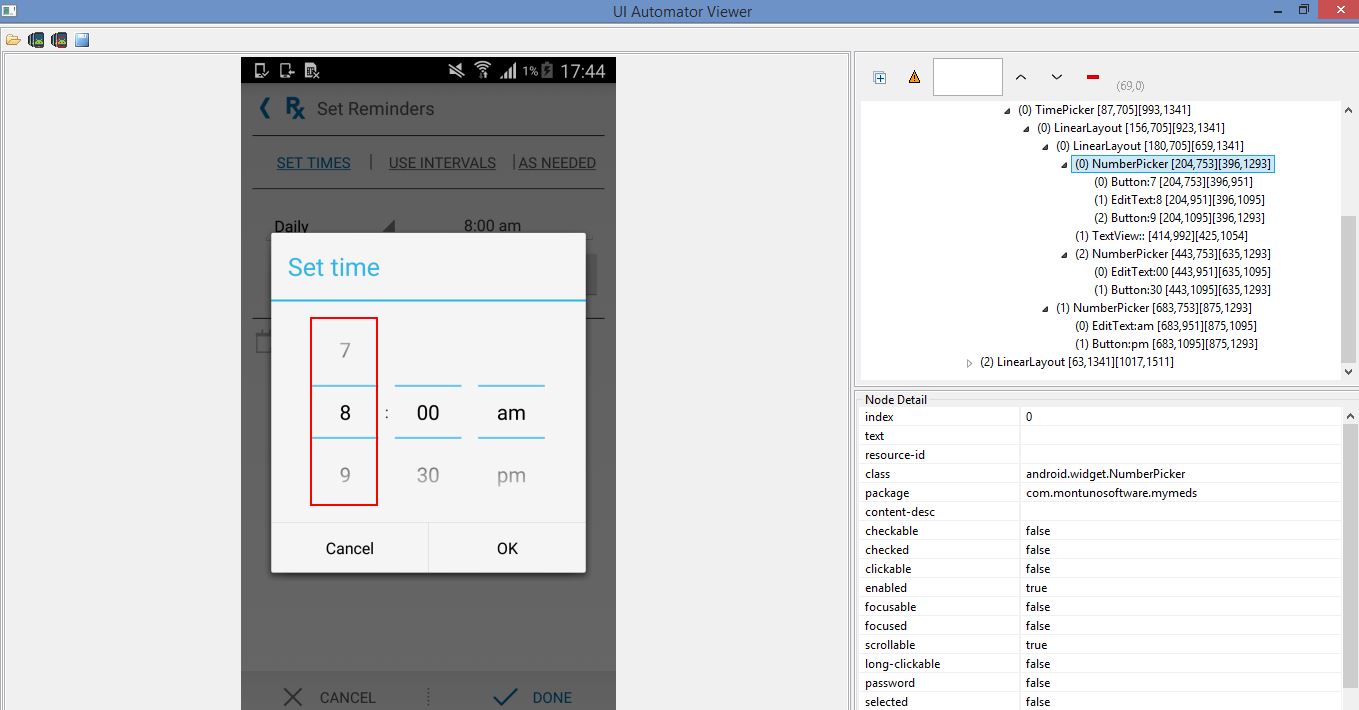This screenshot has width=1359, height=710.
Task: Select pm in the time picker
Action: coord(511,476)
